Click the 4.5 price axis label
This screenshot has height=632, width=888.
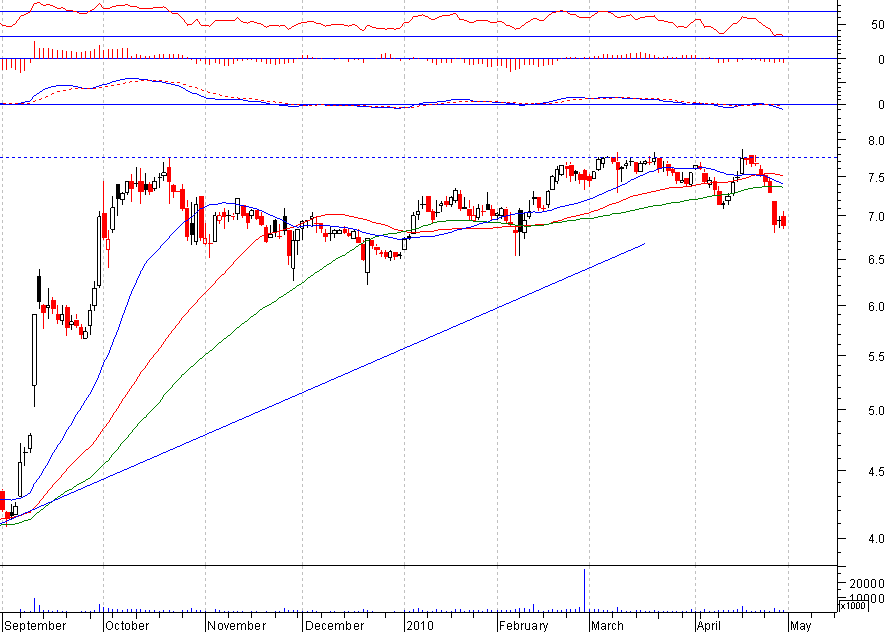876,471
